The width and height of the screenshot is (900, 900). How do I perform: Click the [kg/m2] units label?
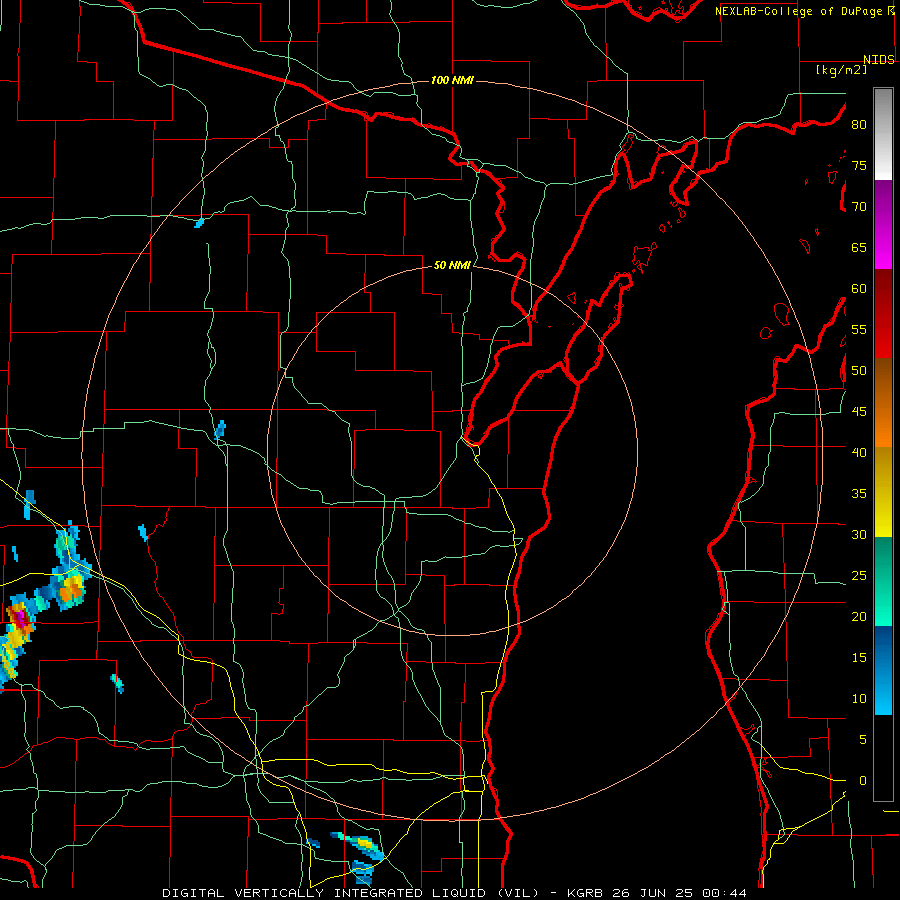[x=841, y=70]
